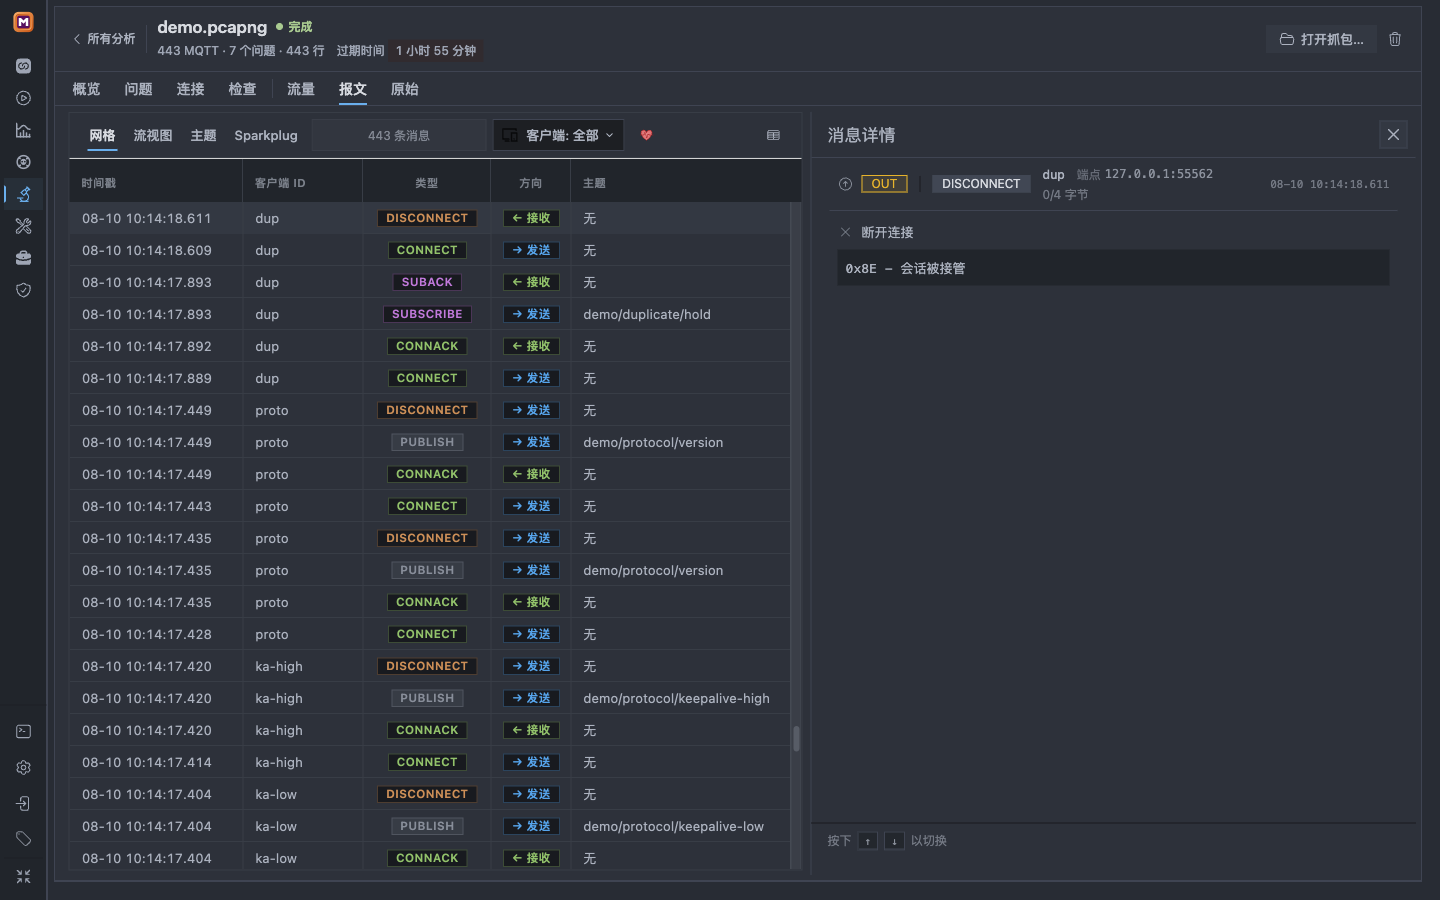Open the play-circle sidebar icon
Image resolution: width=1440 pixels, height=900 pixels.
coord(23,98)
